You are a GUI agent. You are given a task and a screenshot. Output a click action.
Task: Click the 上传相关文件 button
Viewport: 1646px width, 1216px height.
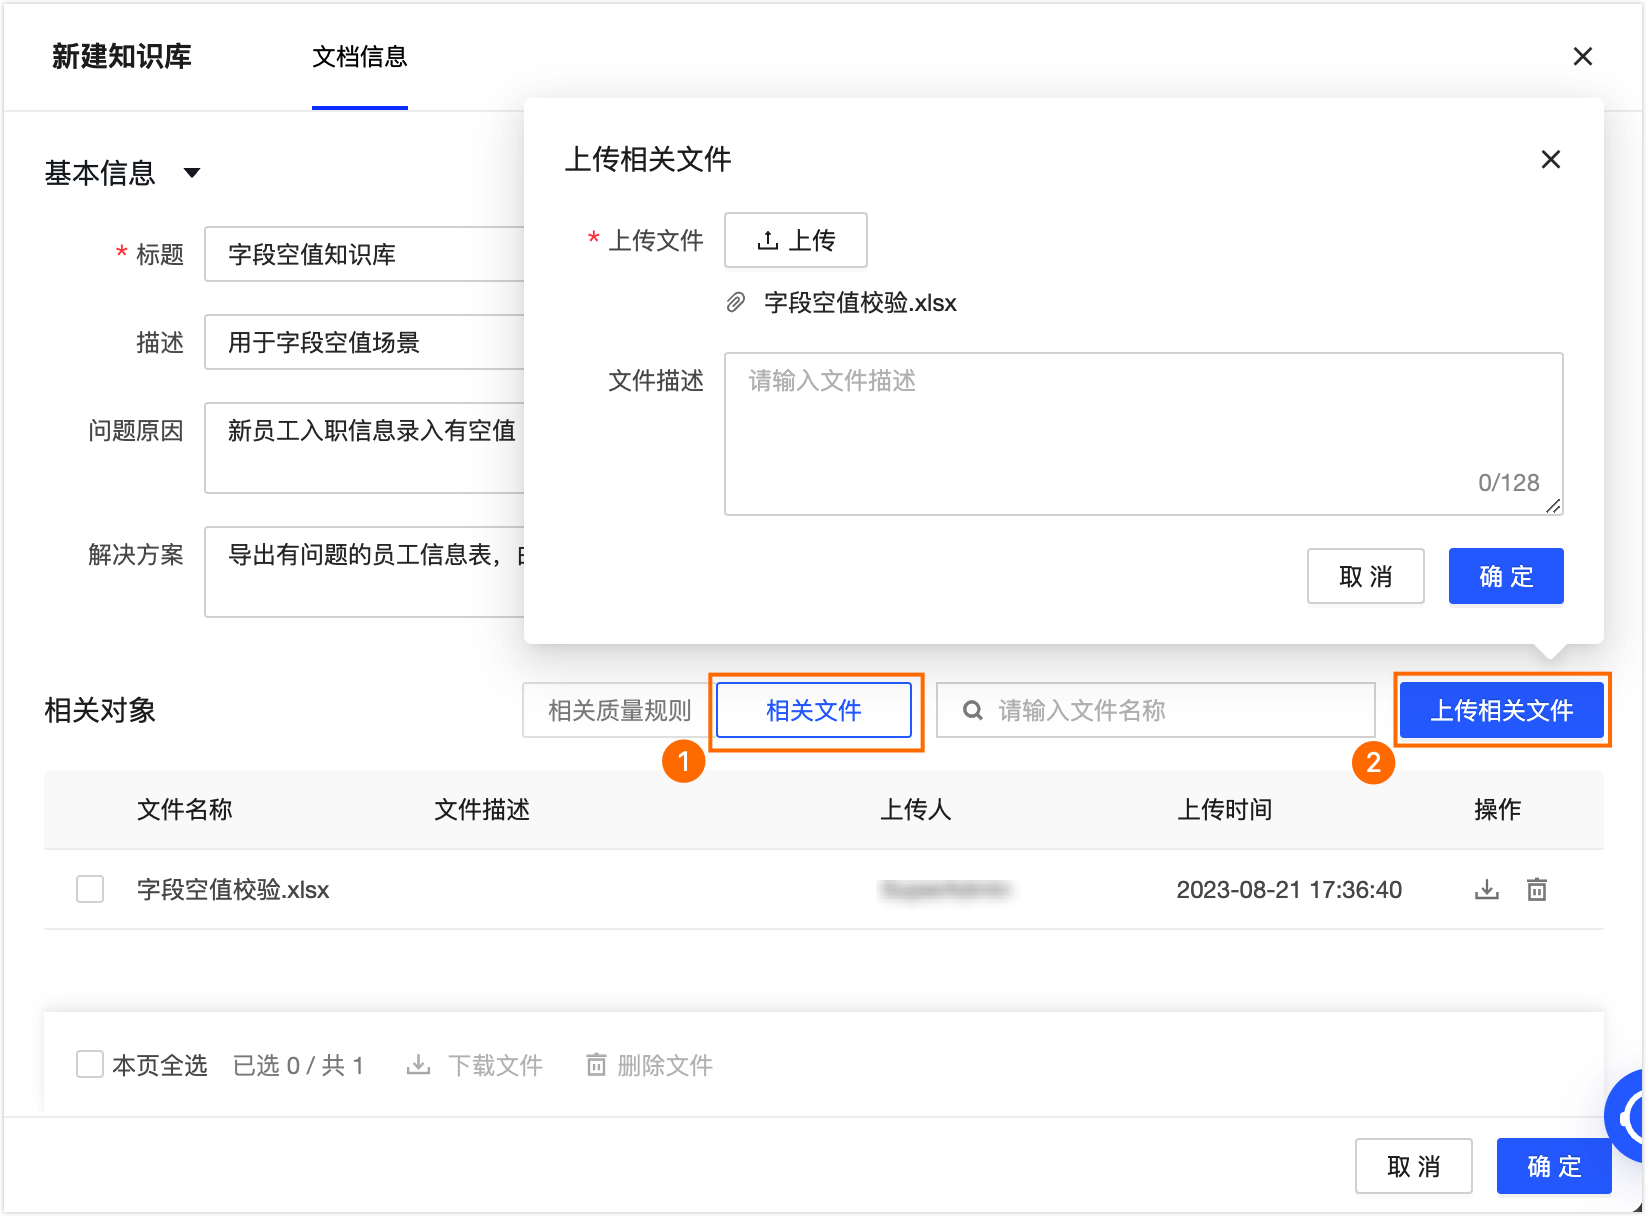click(x=1501, y=711)
